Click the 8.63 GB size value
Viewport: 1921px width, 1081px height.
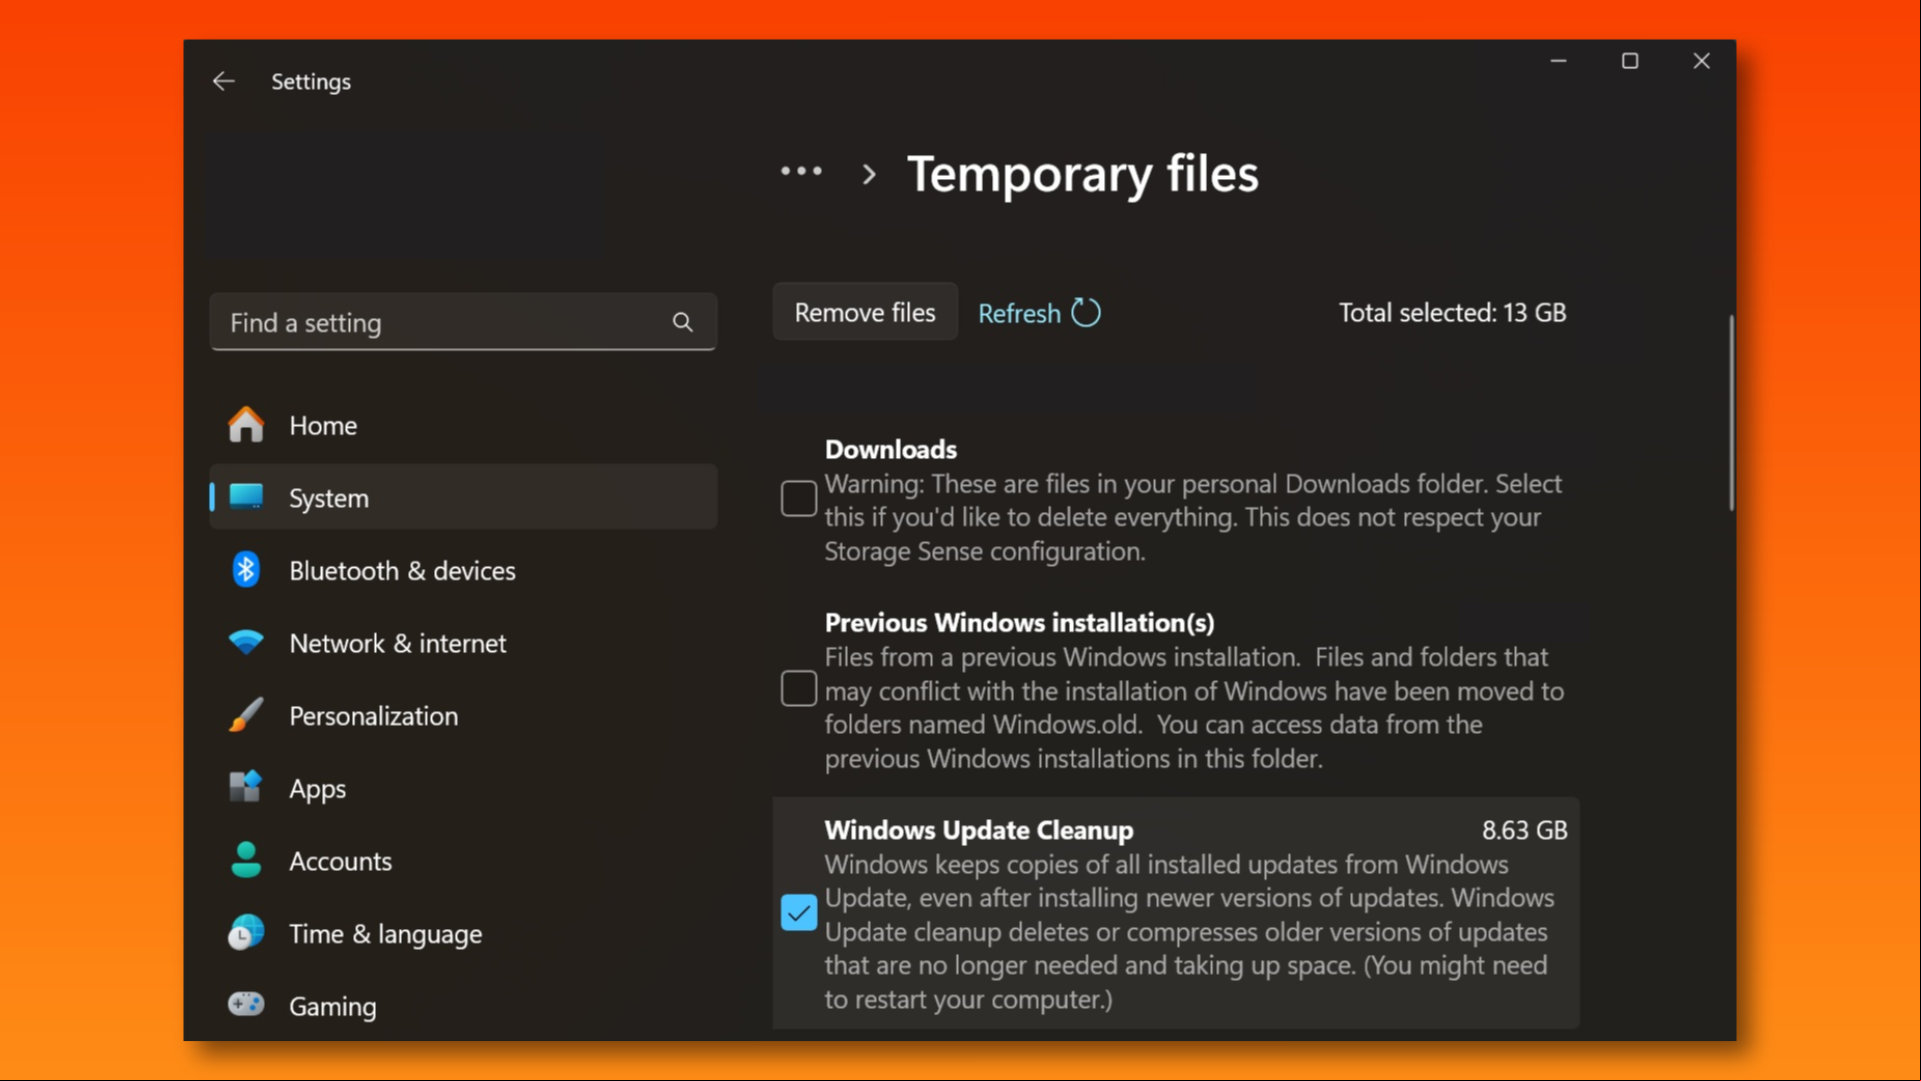pos(1524,830)
